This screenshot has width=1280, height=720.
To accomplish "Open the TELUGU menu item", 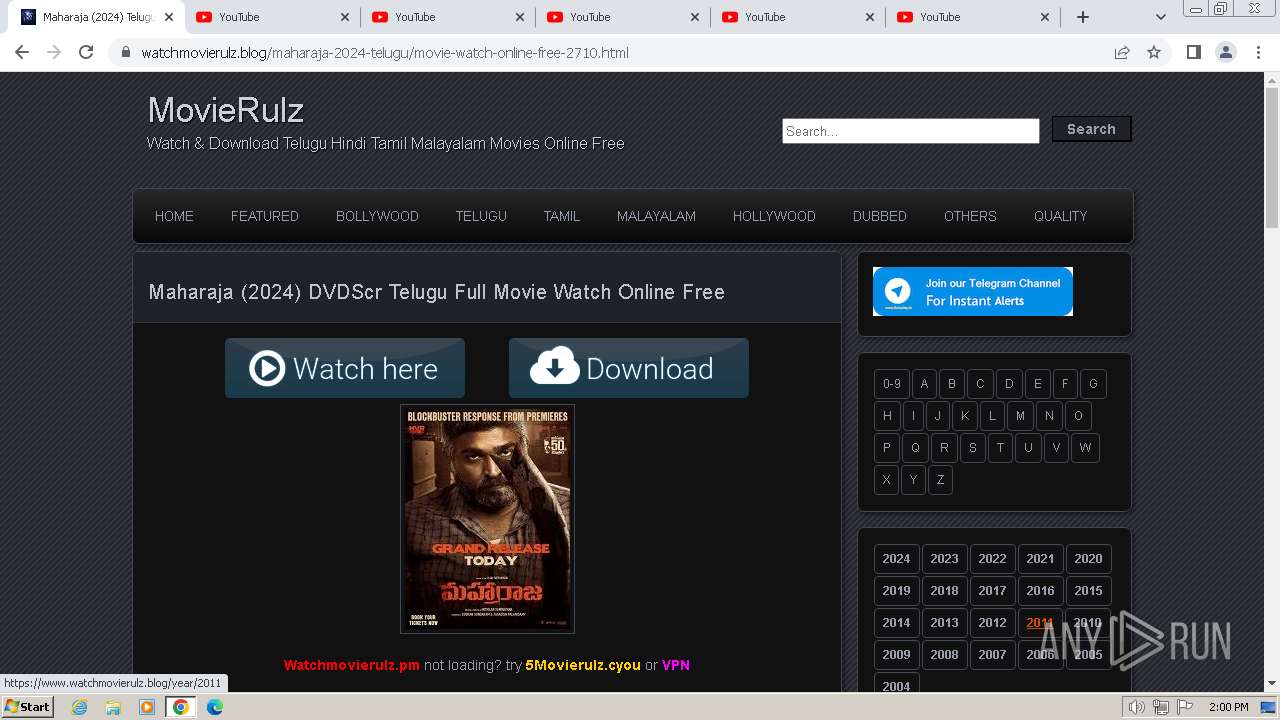I will (481, 216).
